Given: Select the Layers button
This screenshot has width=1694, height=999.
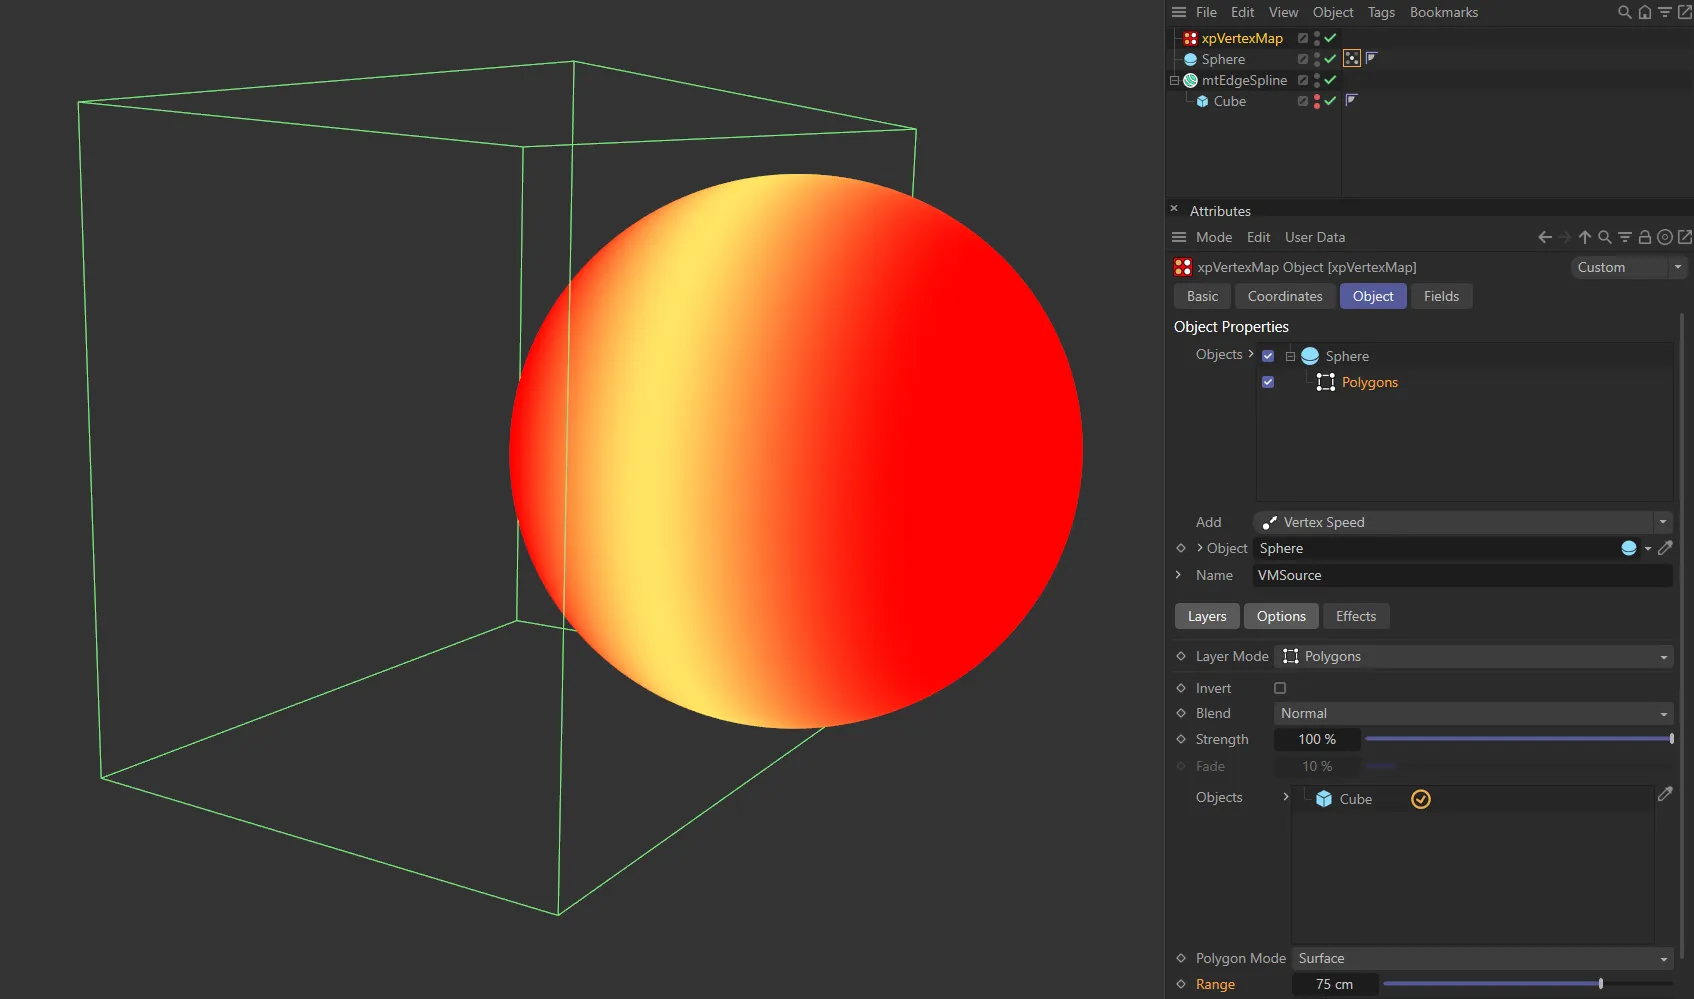Looking at the screenshot, I should (1206, 616).
